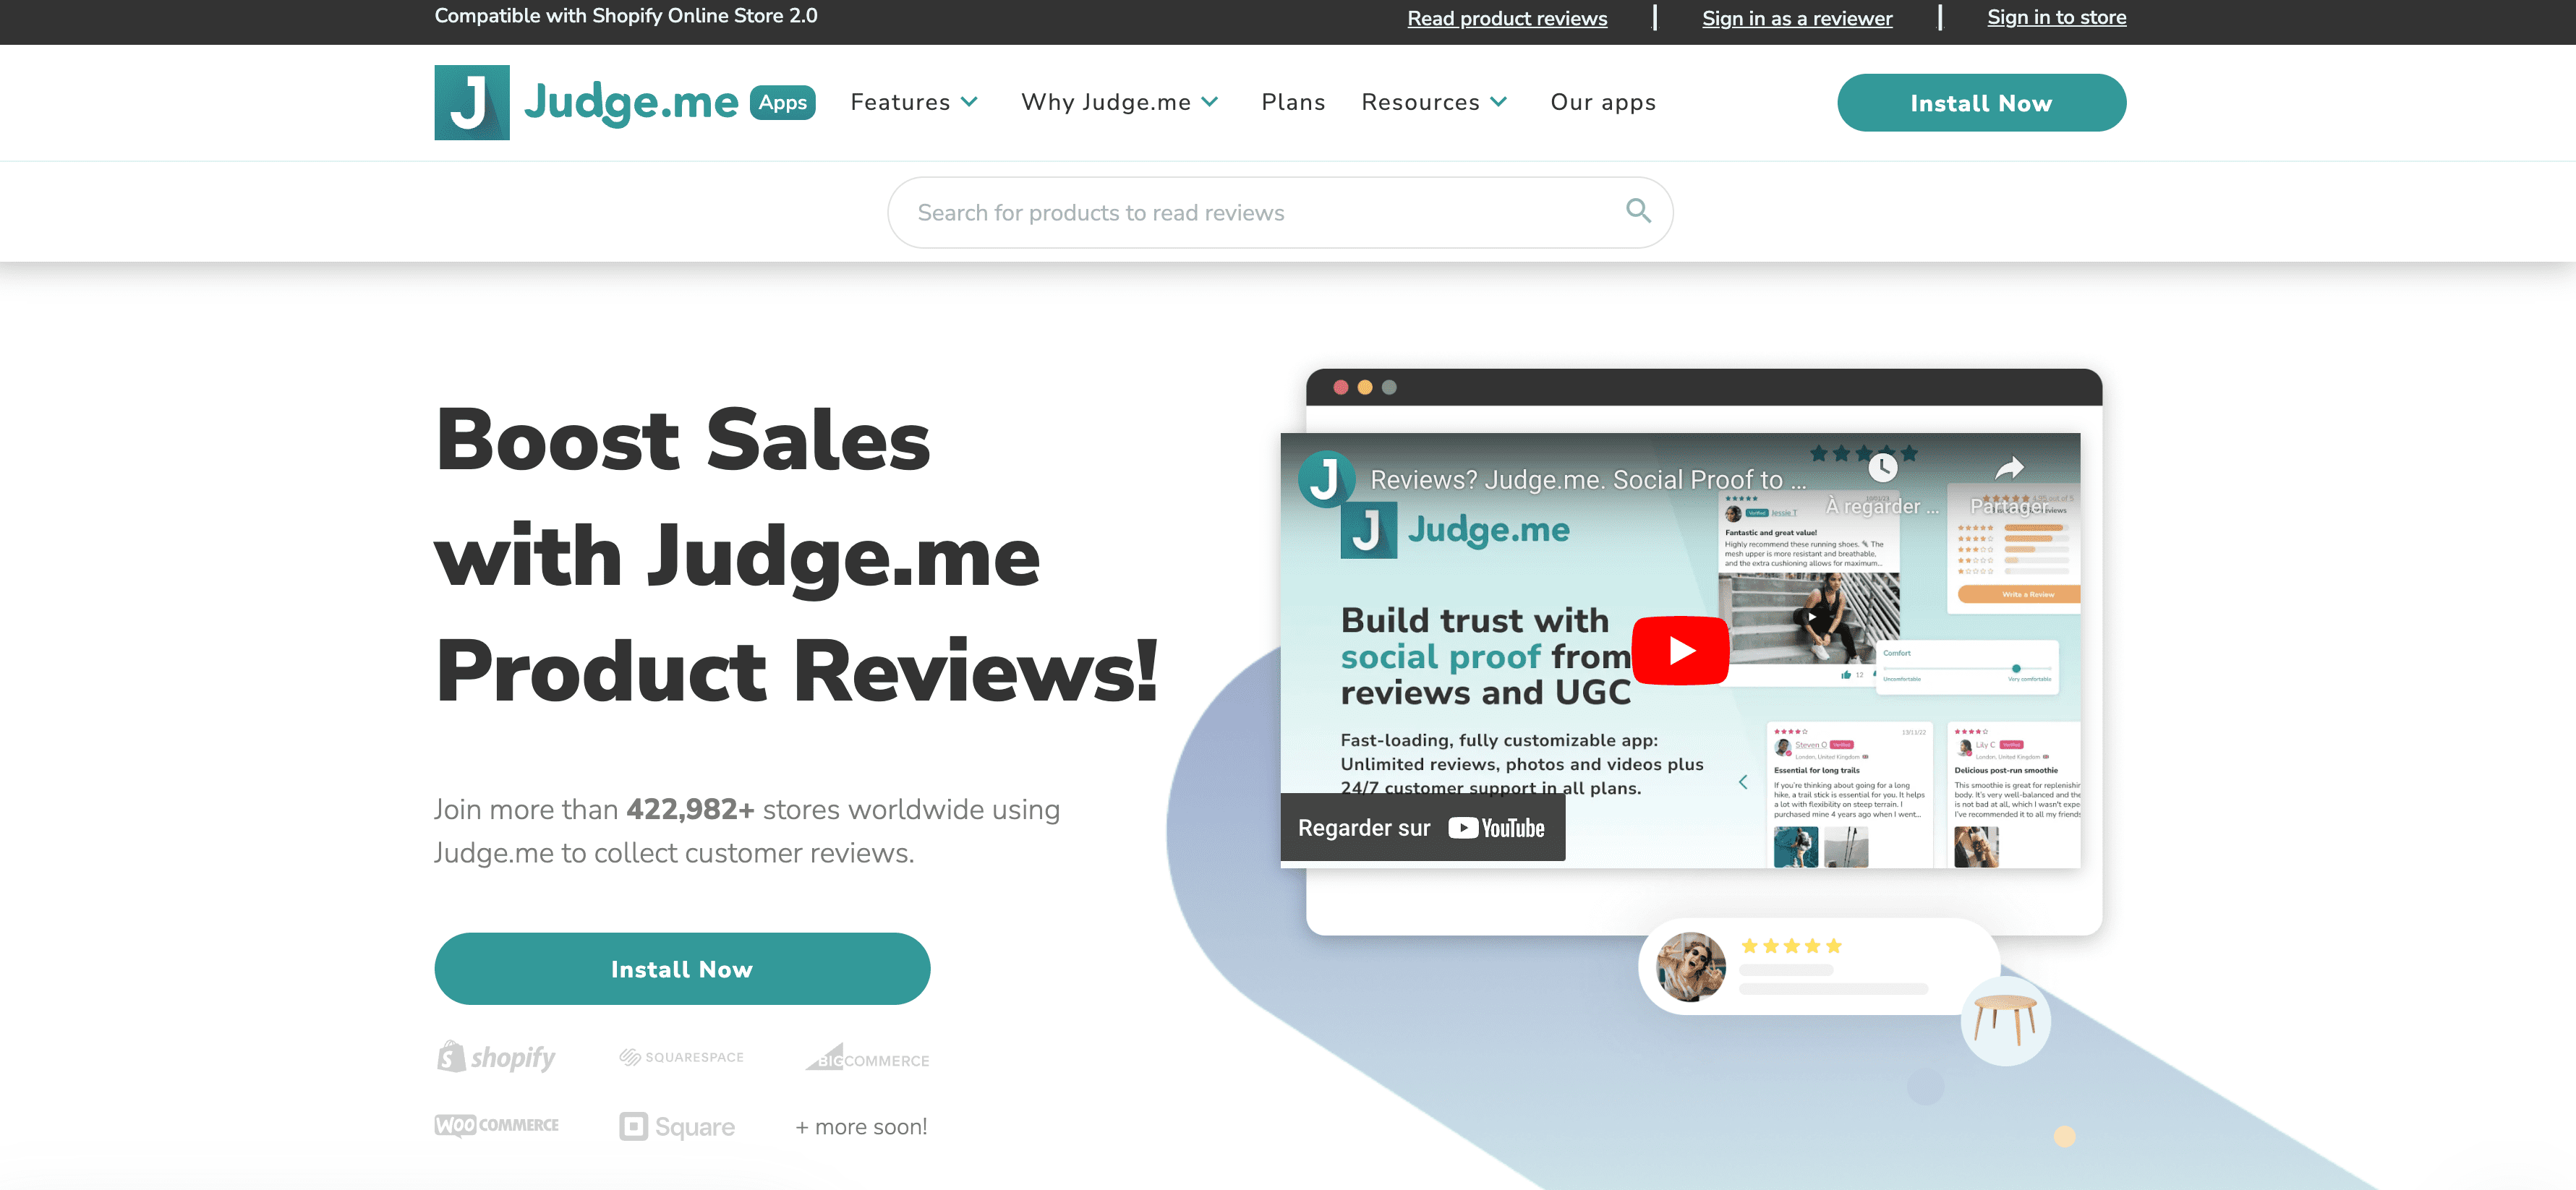Viewport: 2576px width, 1190px height.
Task: Click the 'À regarder' label on video
Action: tap(1882, 506)
